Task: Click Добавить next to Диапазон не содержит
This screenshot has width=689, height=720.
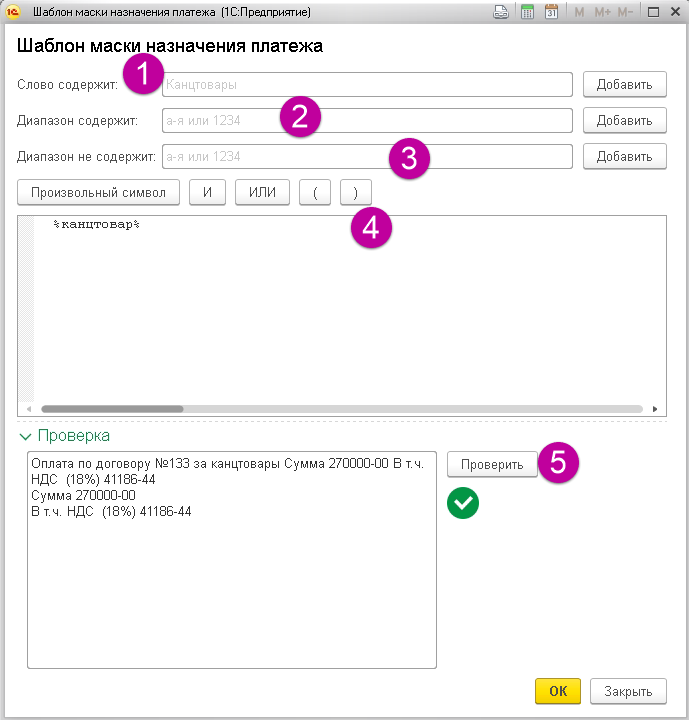Action: tap(624, 157)
